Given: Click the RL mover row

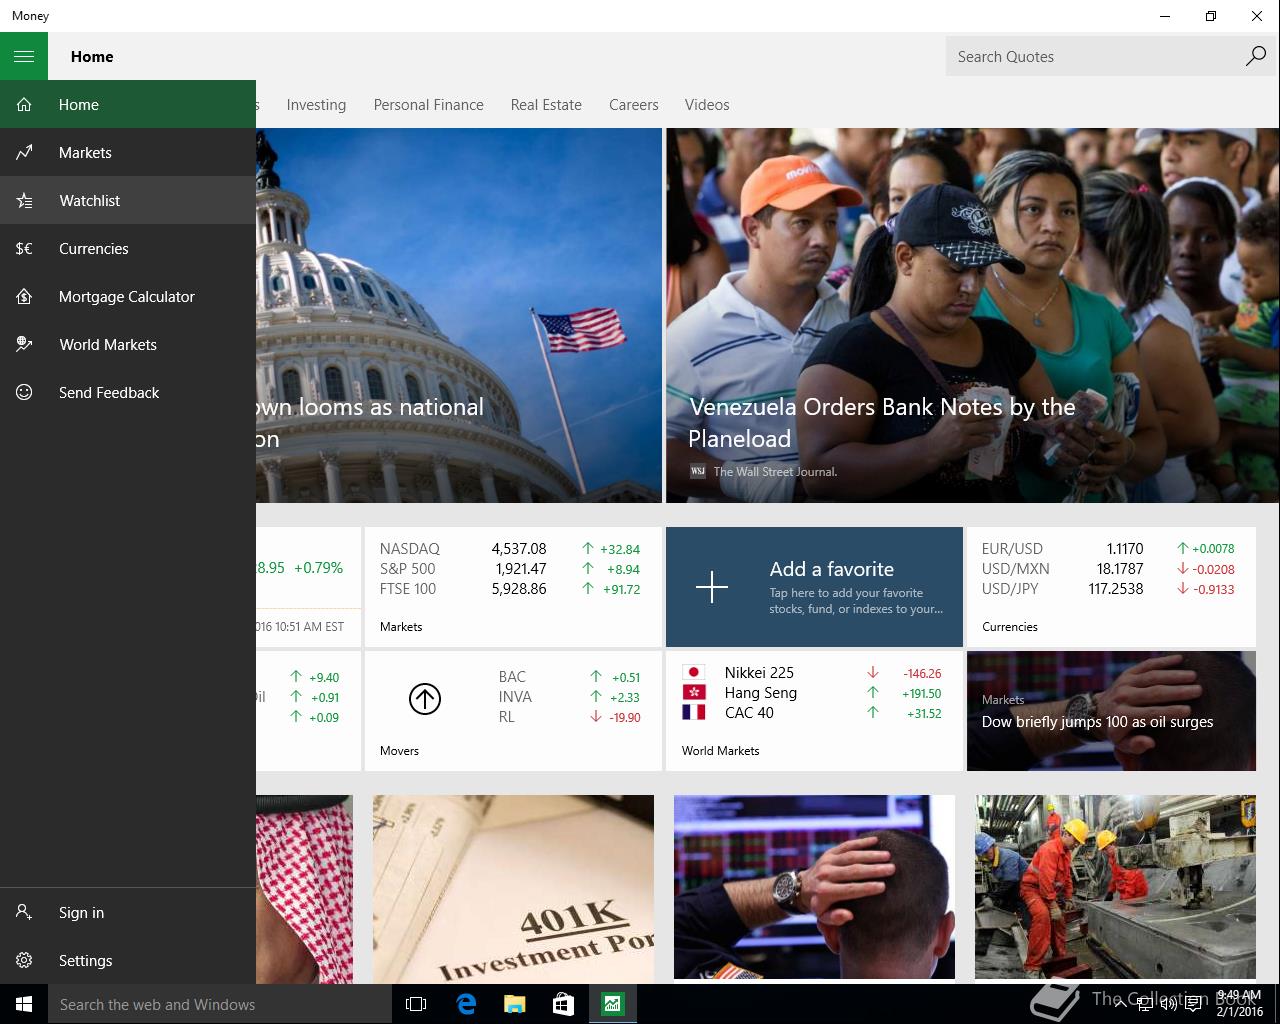Looking at the screenshot, I should click(x=569, y=717).
